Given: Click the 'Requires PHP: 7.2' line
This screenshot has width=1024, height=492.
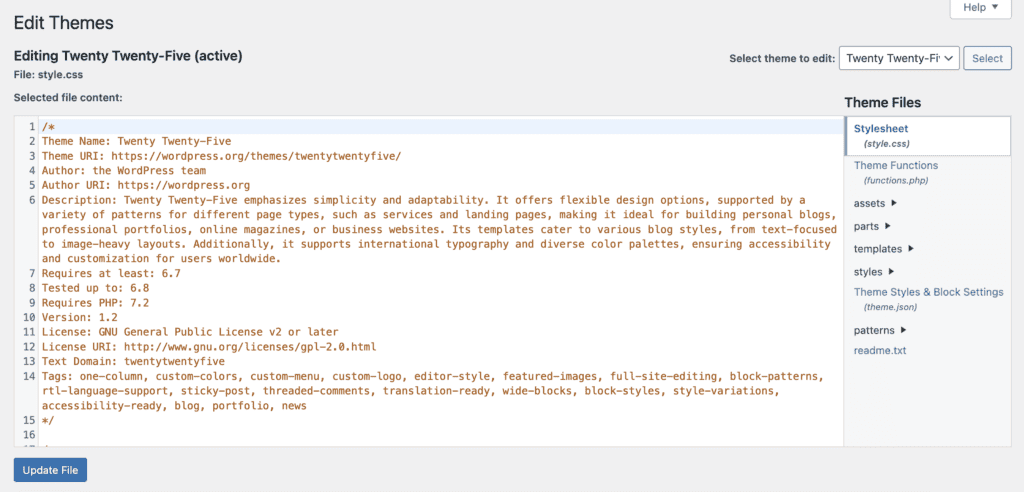Looking at the screenshot, I should 95,303.
